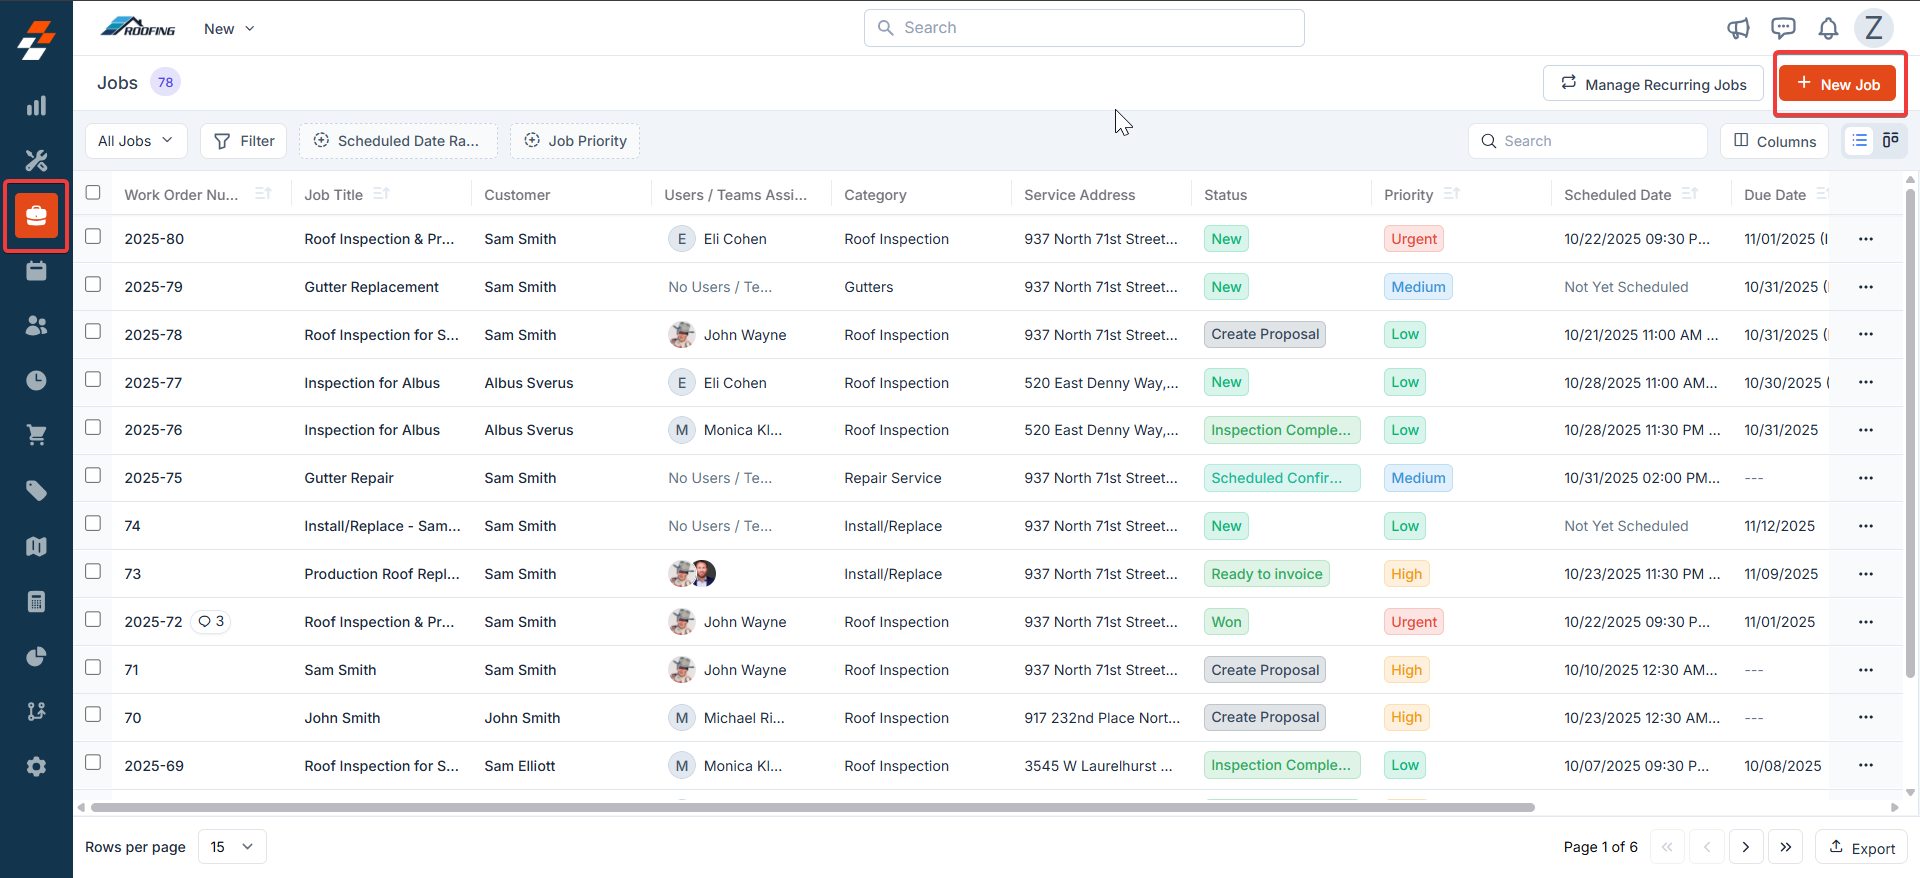The width and height of the screenshot is (1920, 878).
Task: Check the box for job 2025-76
Action: (x=93, y=427)
